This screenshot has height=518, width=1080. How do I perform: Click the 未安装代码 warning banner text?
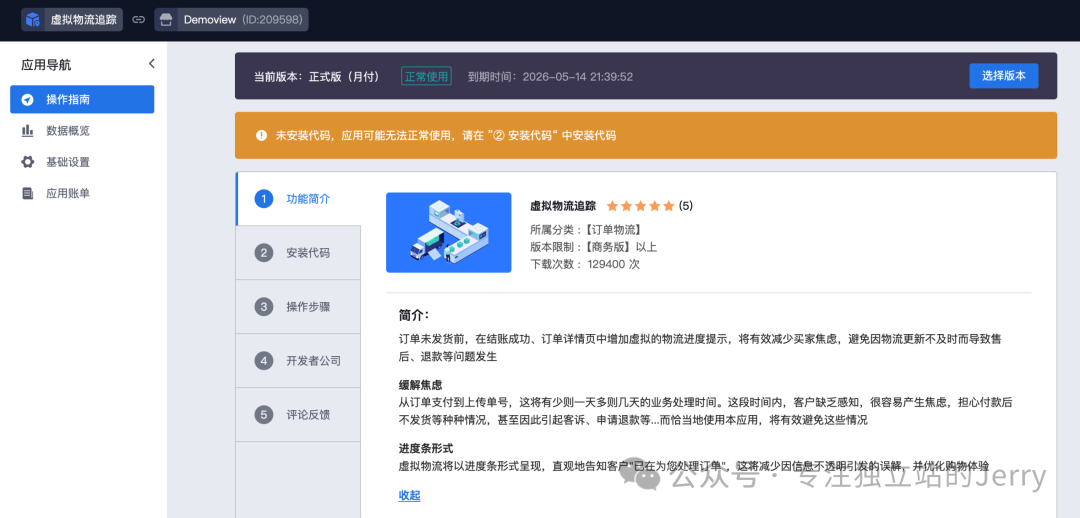(x=446, y=136)
